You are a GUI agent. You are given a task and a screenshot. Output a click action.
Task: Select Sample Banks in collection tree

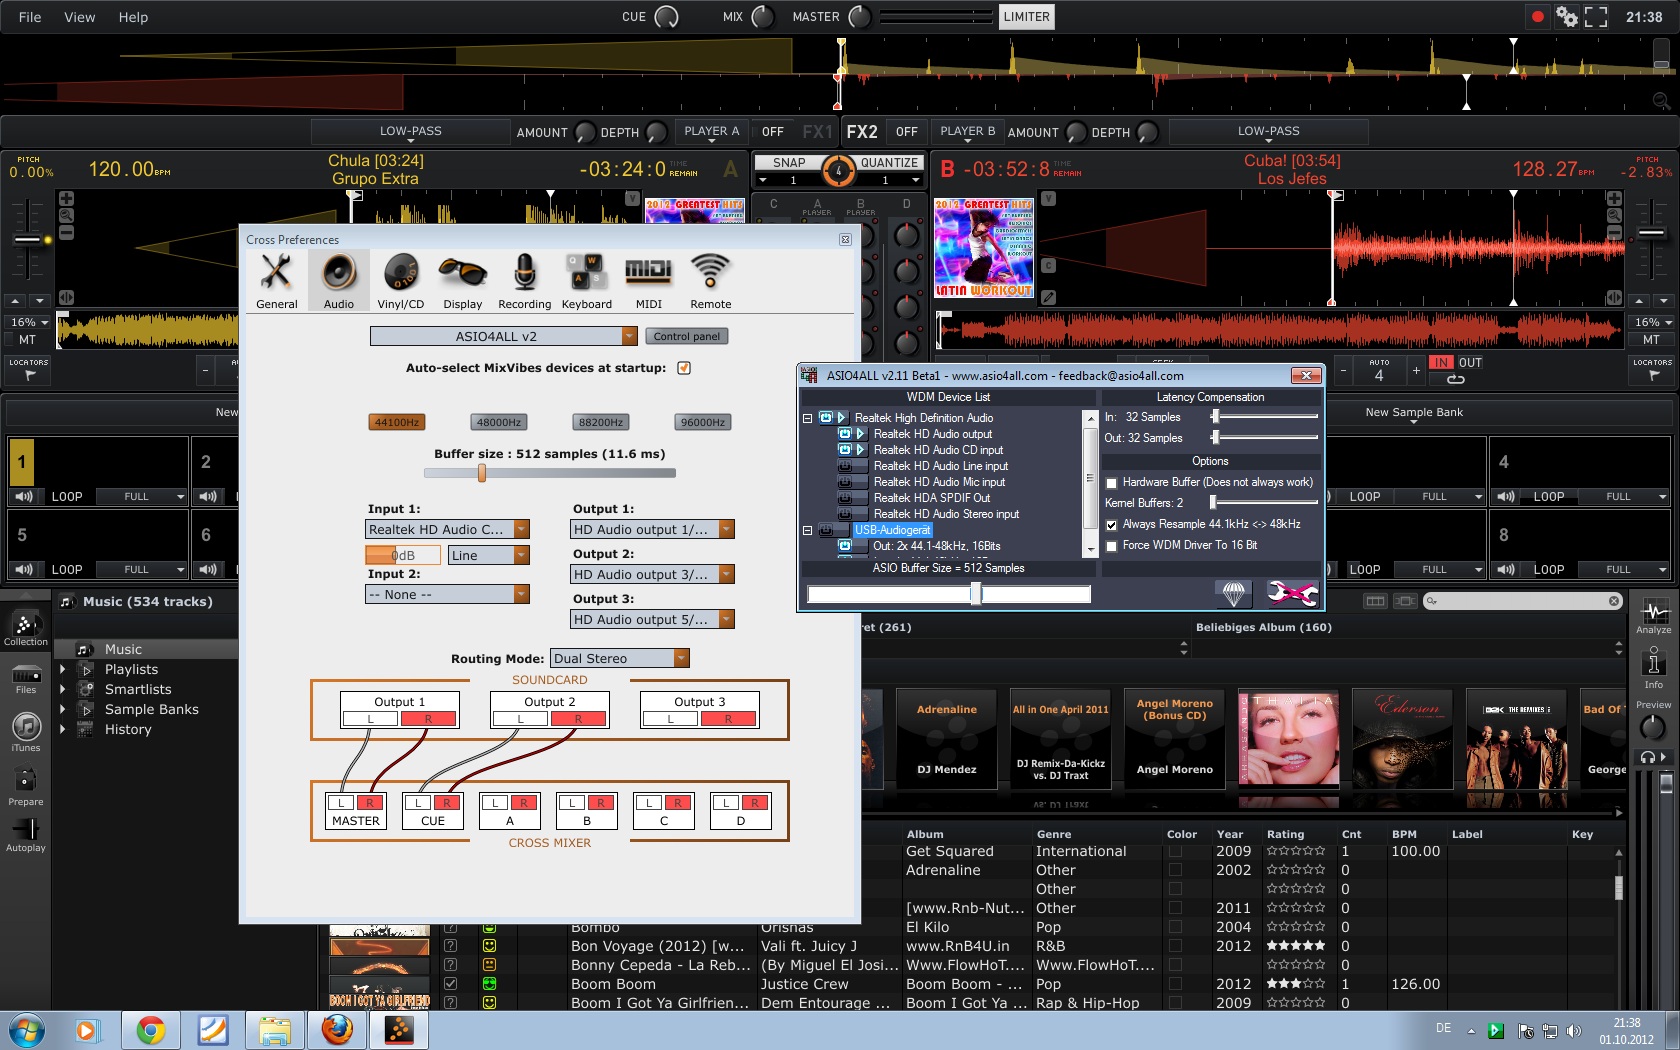152,709
